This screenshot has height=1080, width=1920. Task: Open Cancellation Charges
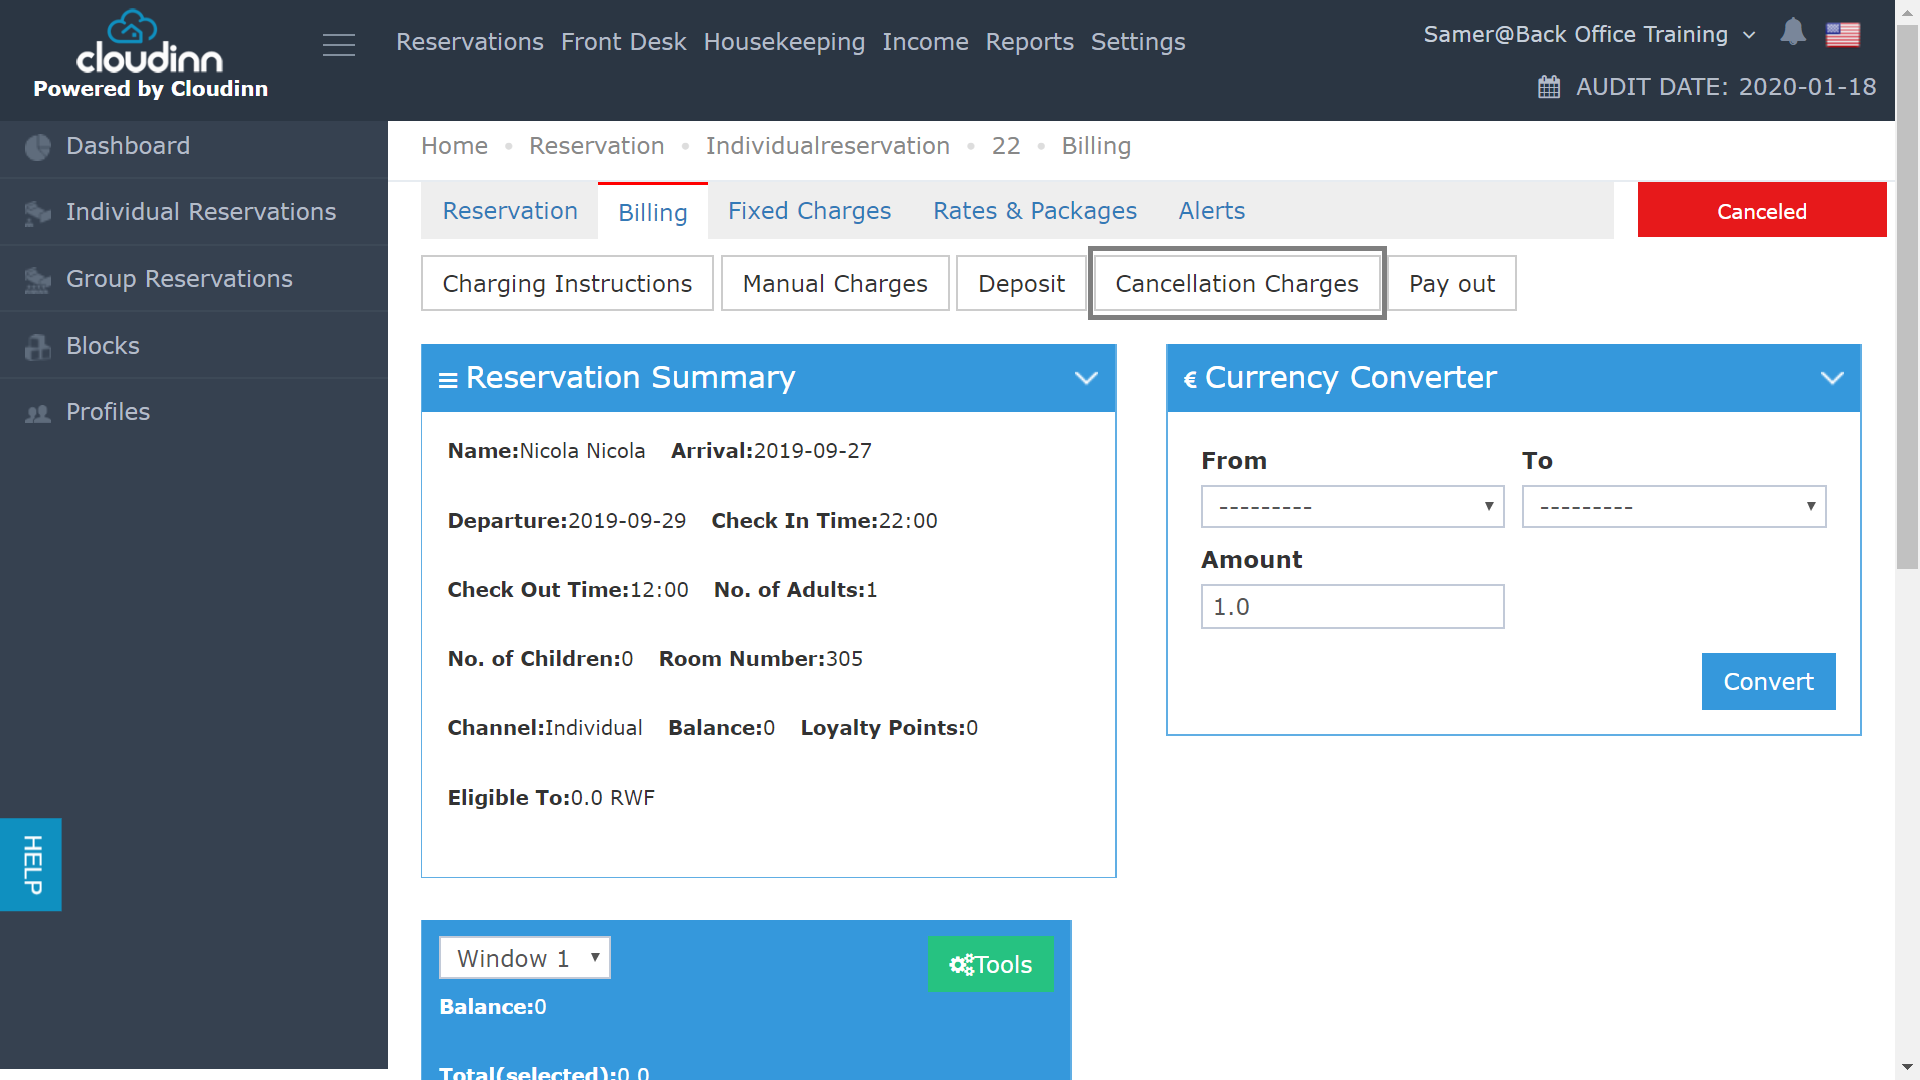click(1237, 284)
